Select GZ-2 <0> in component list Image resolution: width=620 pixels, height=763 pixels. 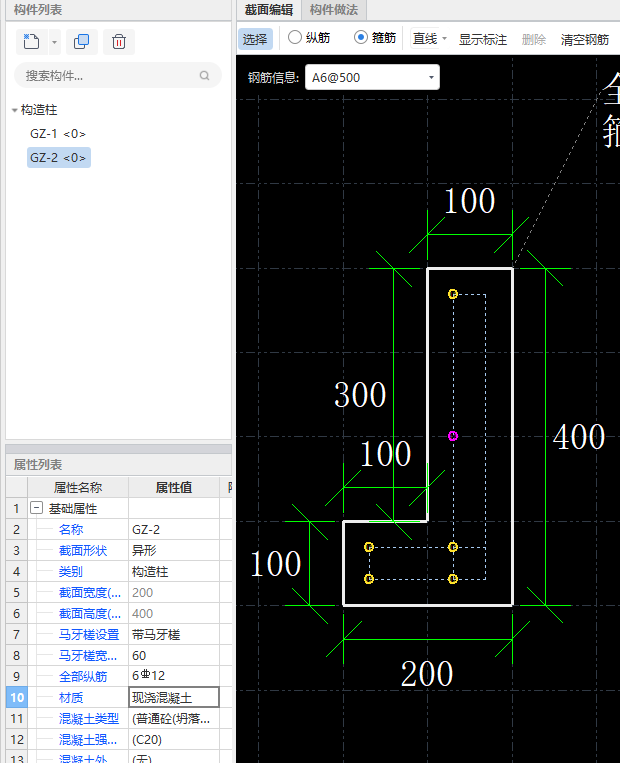click(58, 158)
